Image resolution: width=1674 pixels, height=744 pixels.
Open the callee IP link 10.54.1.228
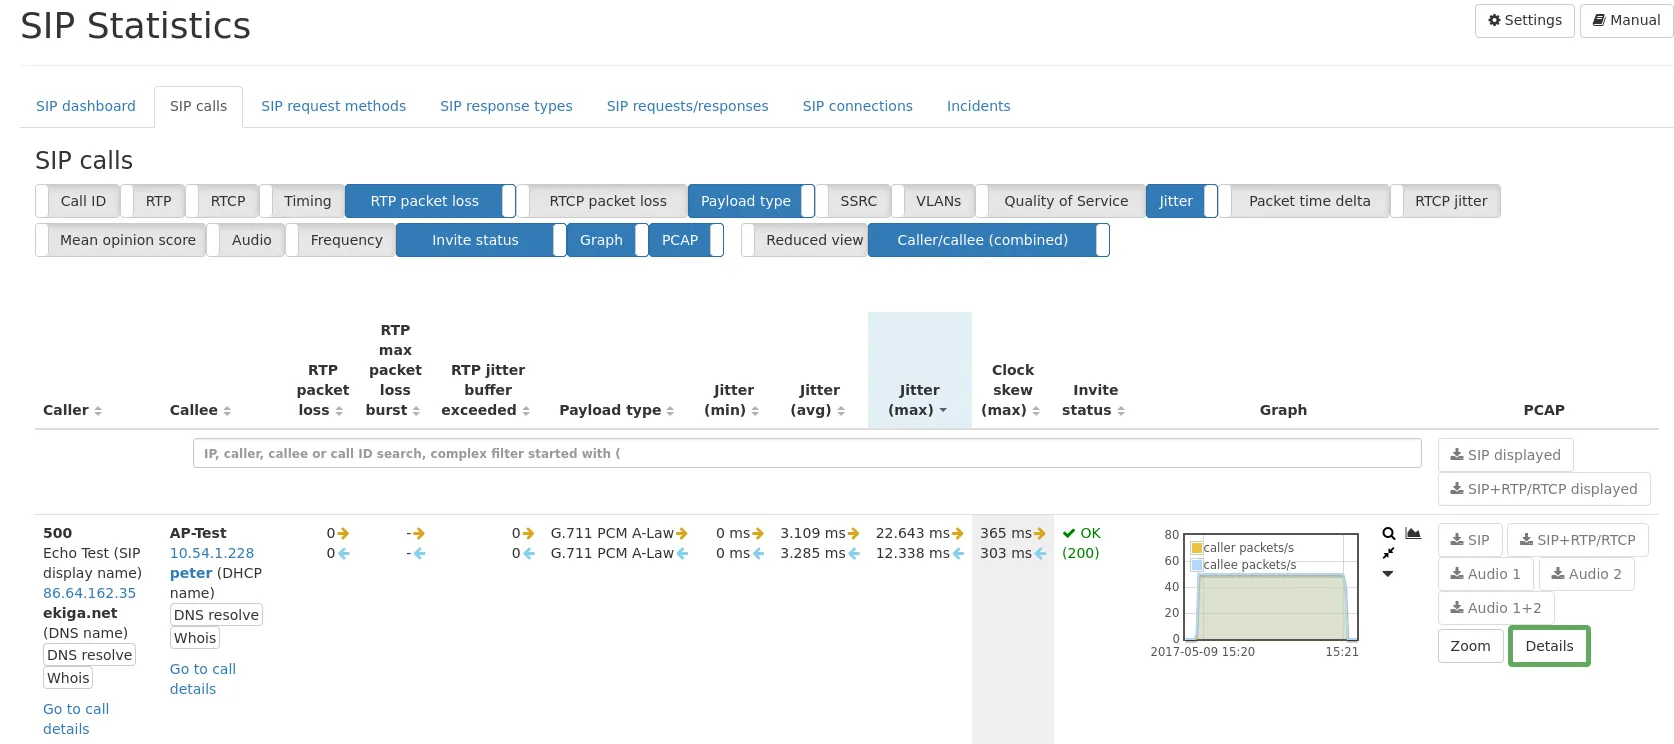point(212,553)
